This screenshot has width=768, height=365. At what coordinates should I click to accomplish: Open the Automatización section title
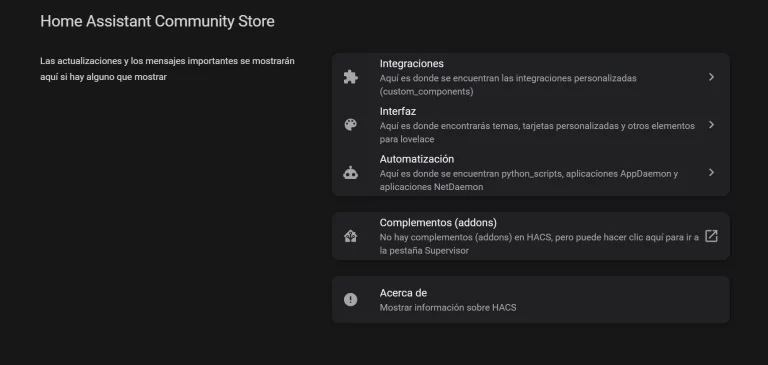417,159
